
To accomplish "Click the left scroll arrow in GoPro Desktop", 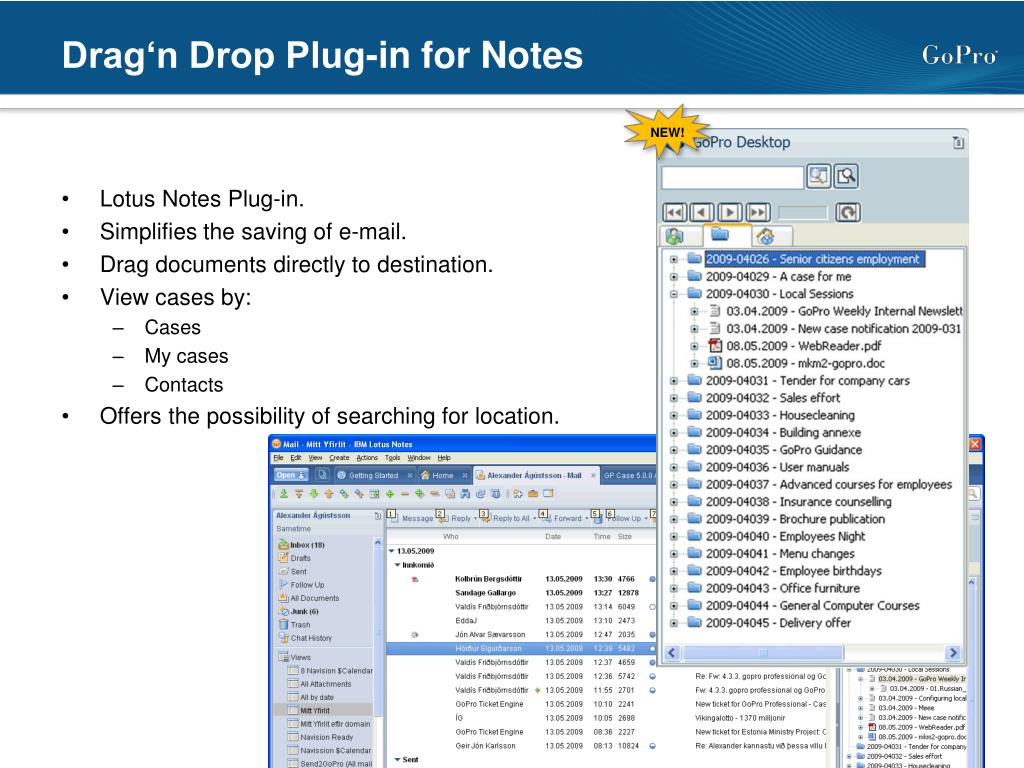I will coord(672,652).
